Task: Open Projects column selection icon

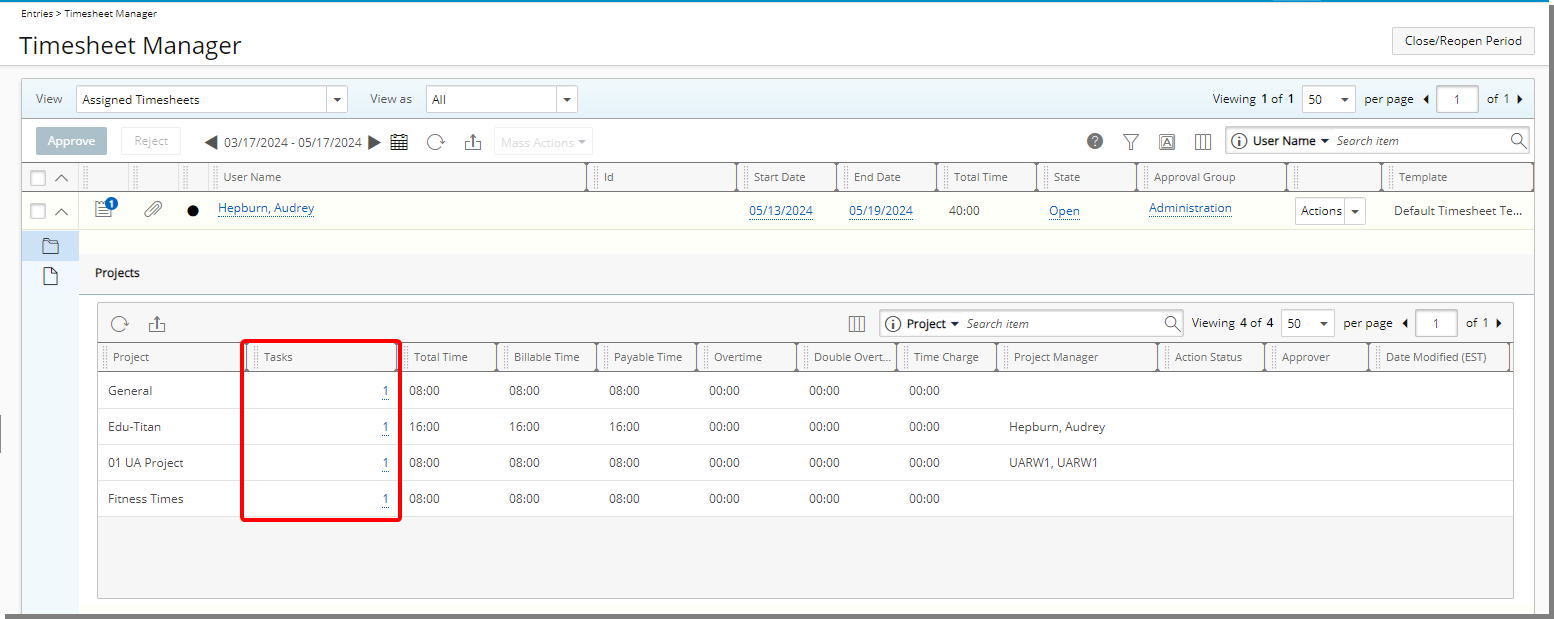Action: (x=857, y=324)
